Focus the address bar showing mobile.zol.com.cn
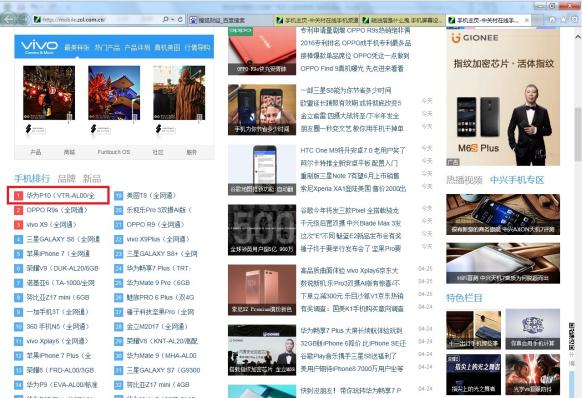This screenshot has width=582, height=398. 97,19
